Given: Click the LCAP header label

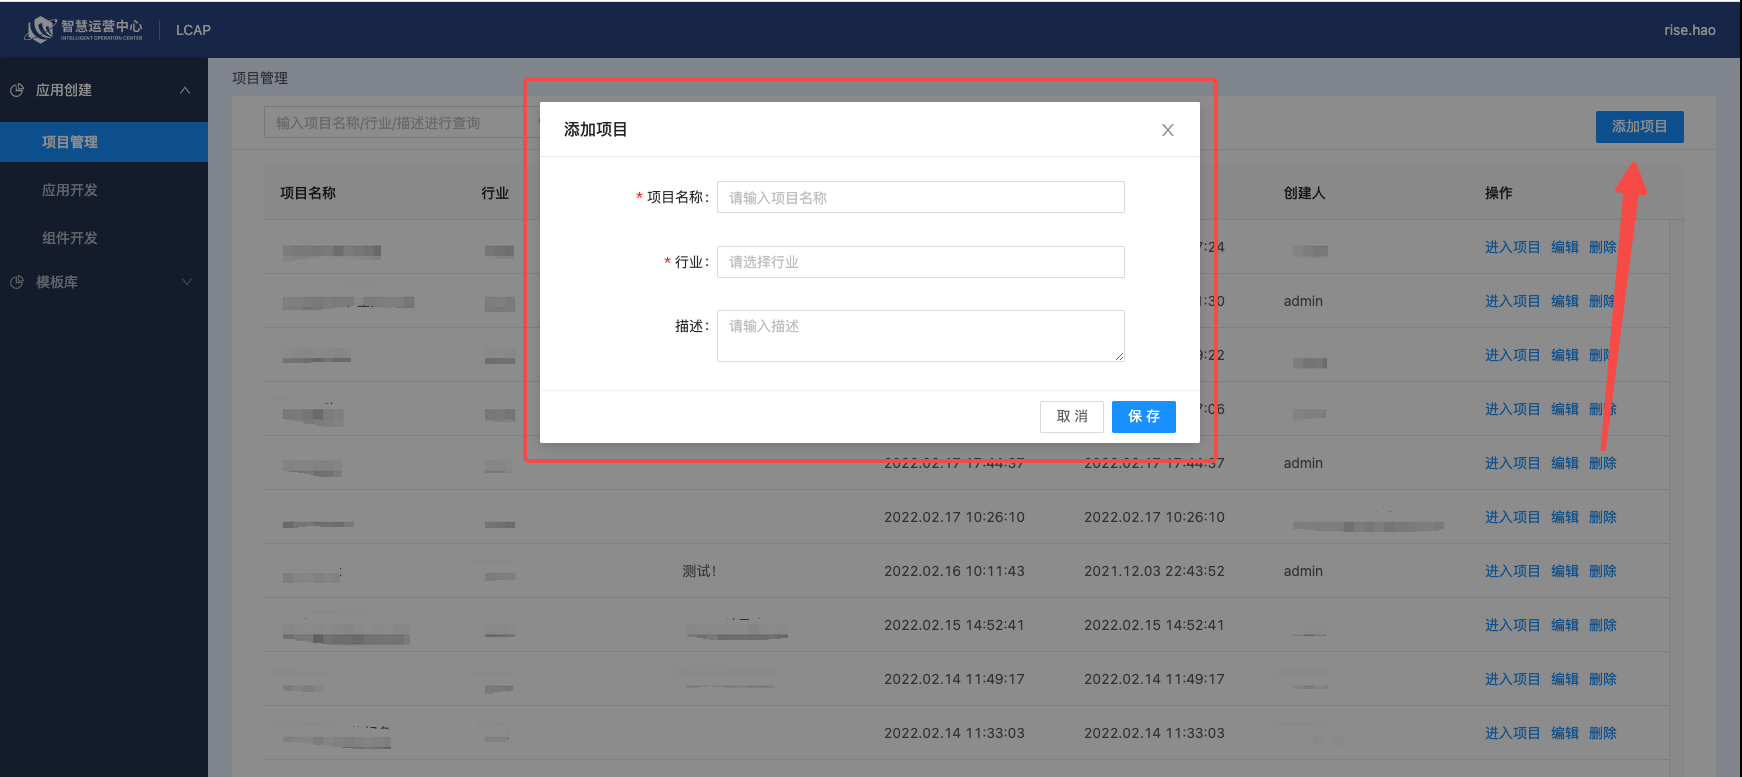Looking at the screenshot, I should [x=193, y=30].
